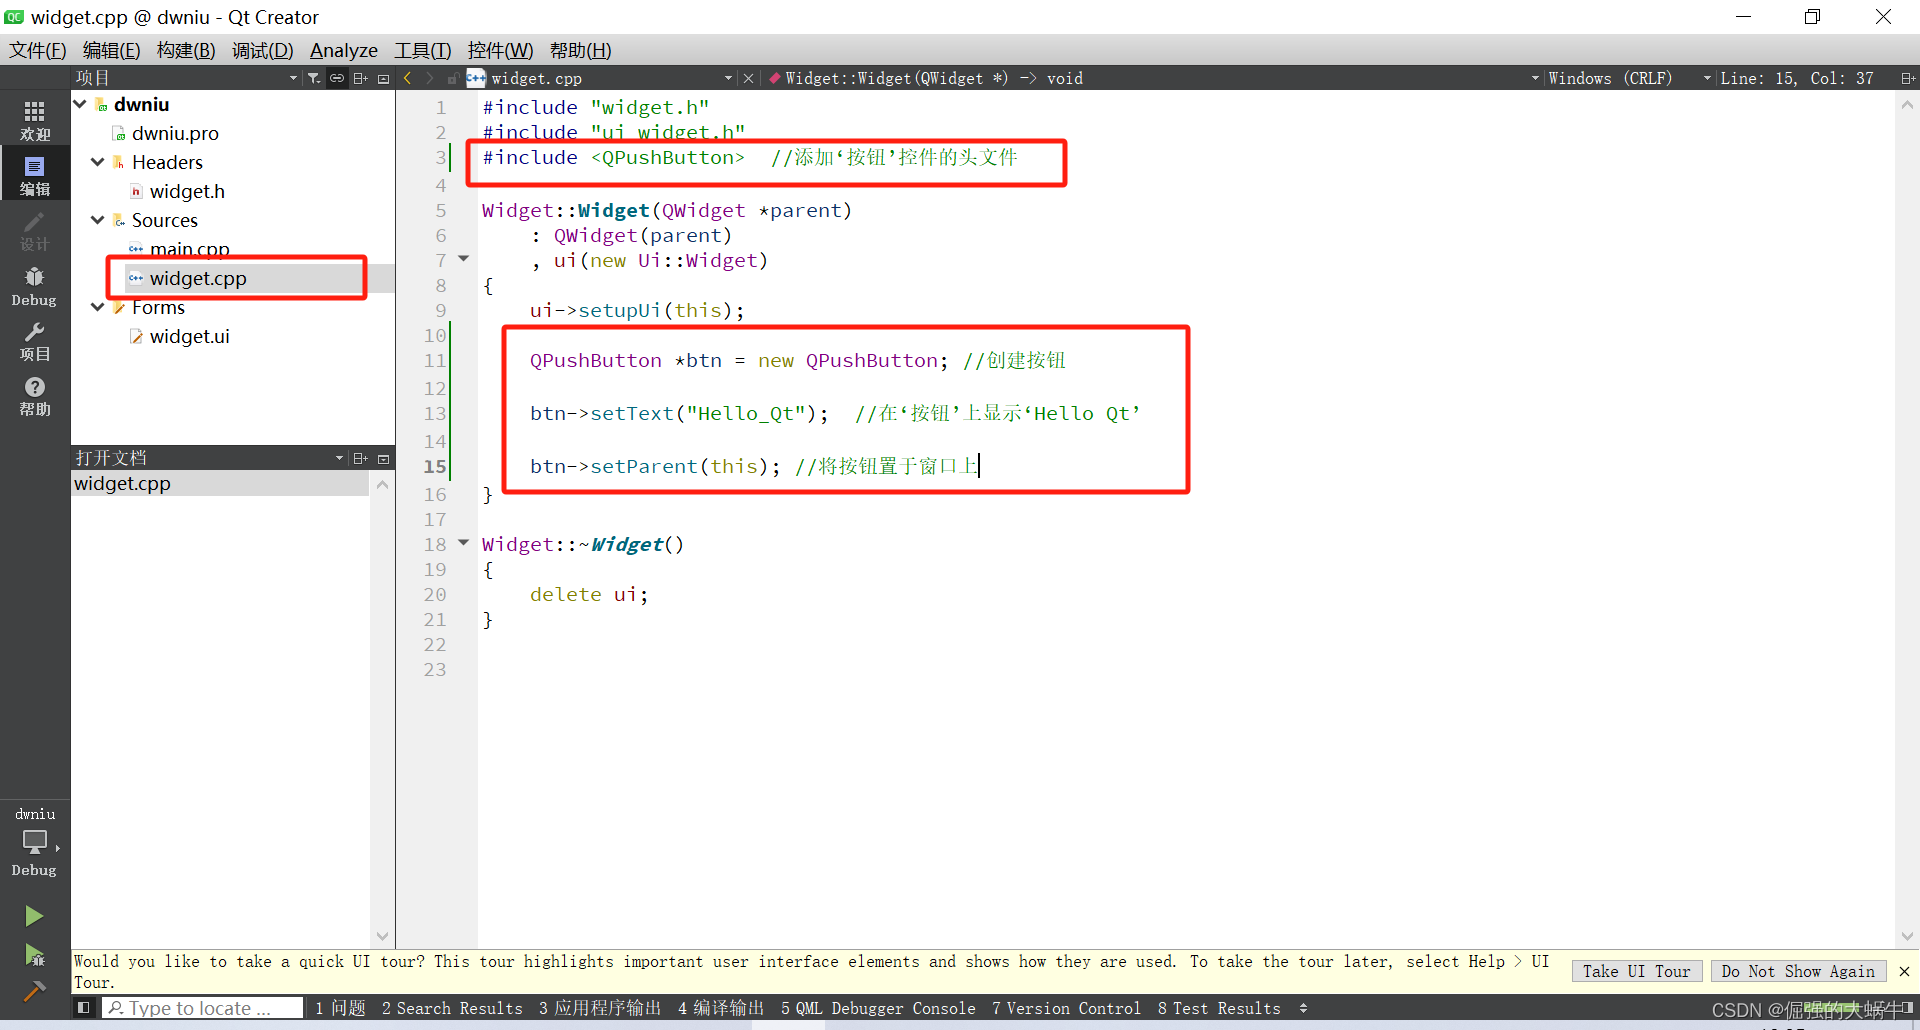Split the project panel
This screenshot has width=1920, height=1030.
click(x=361, y=78)
